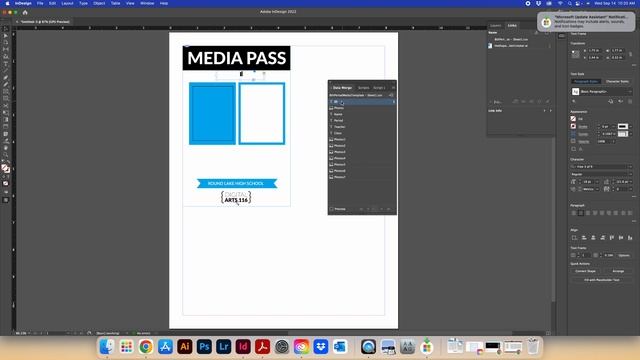
Task: Select the ID field in Data Merge
Action: pos(362,102)
